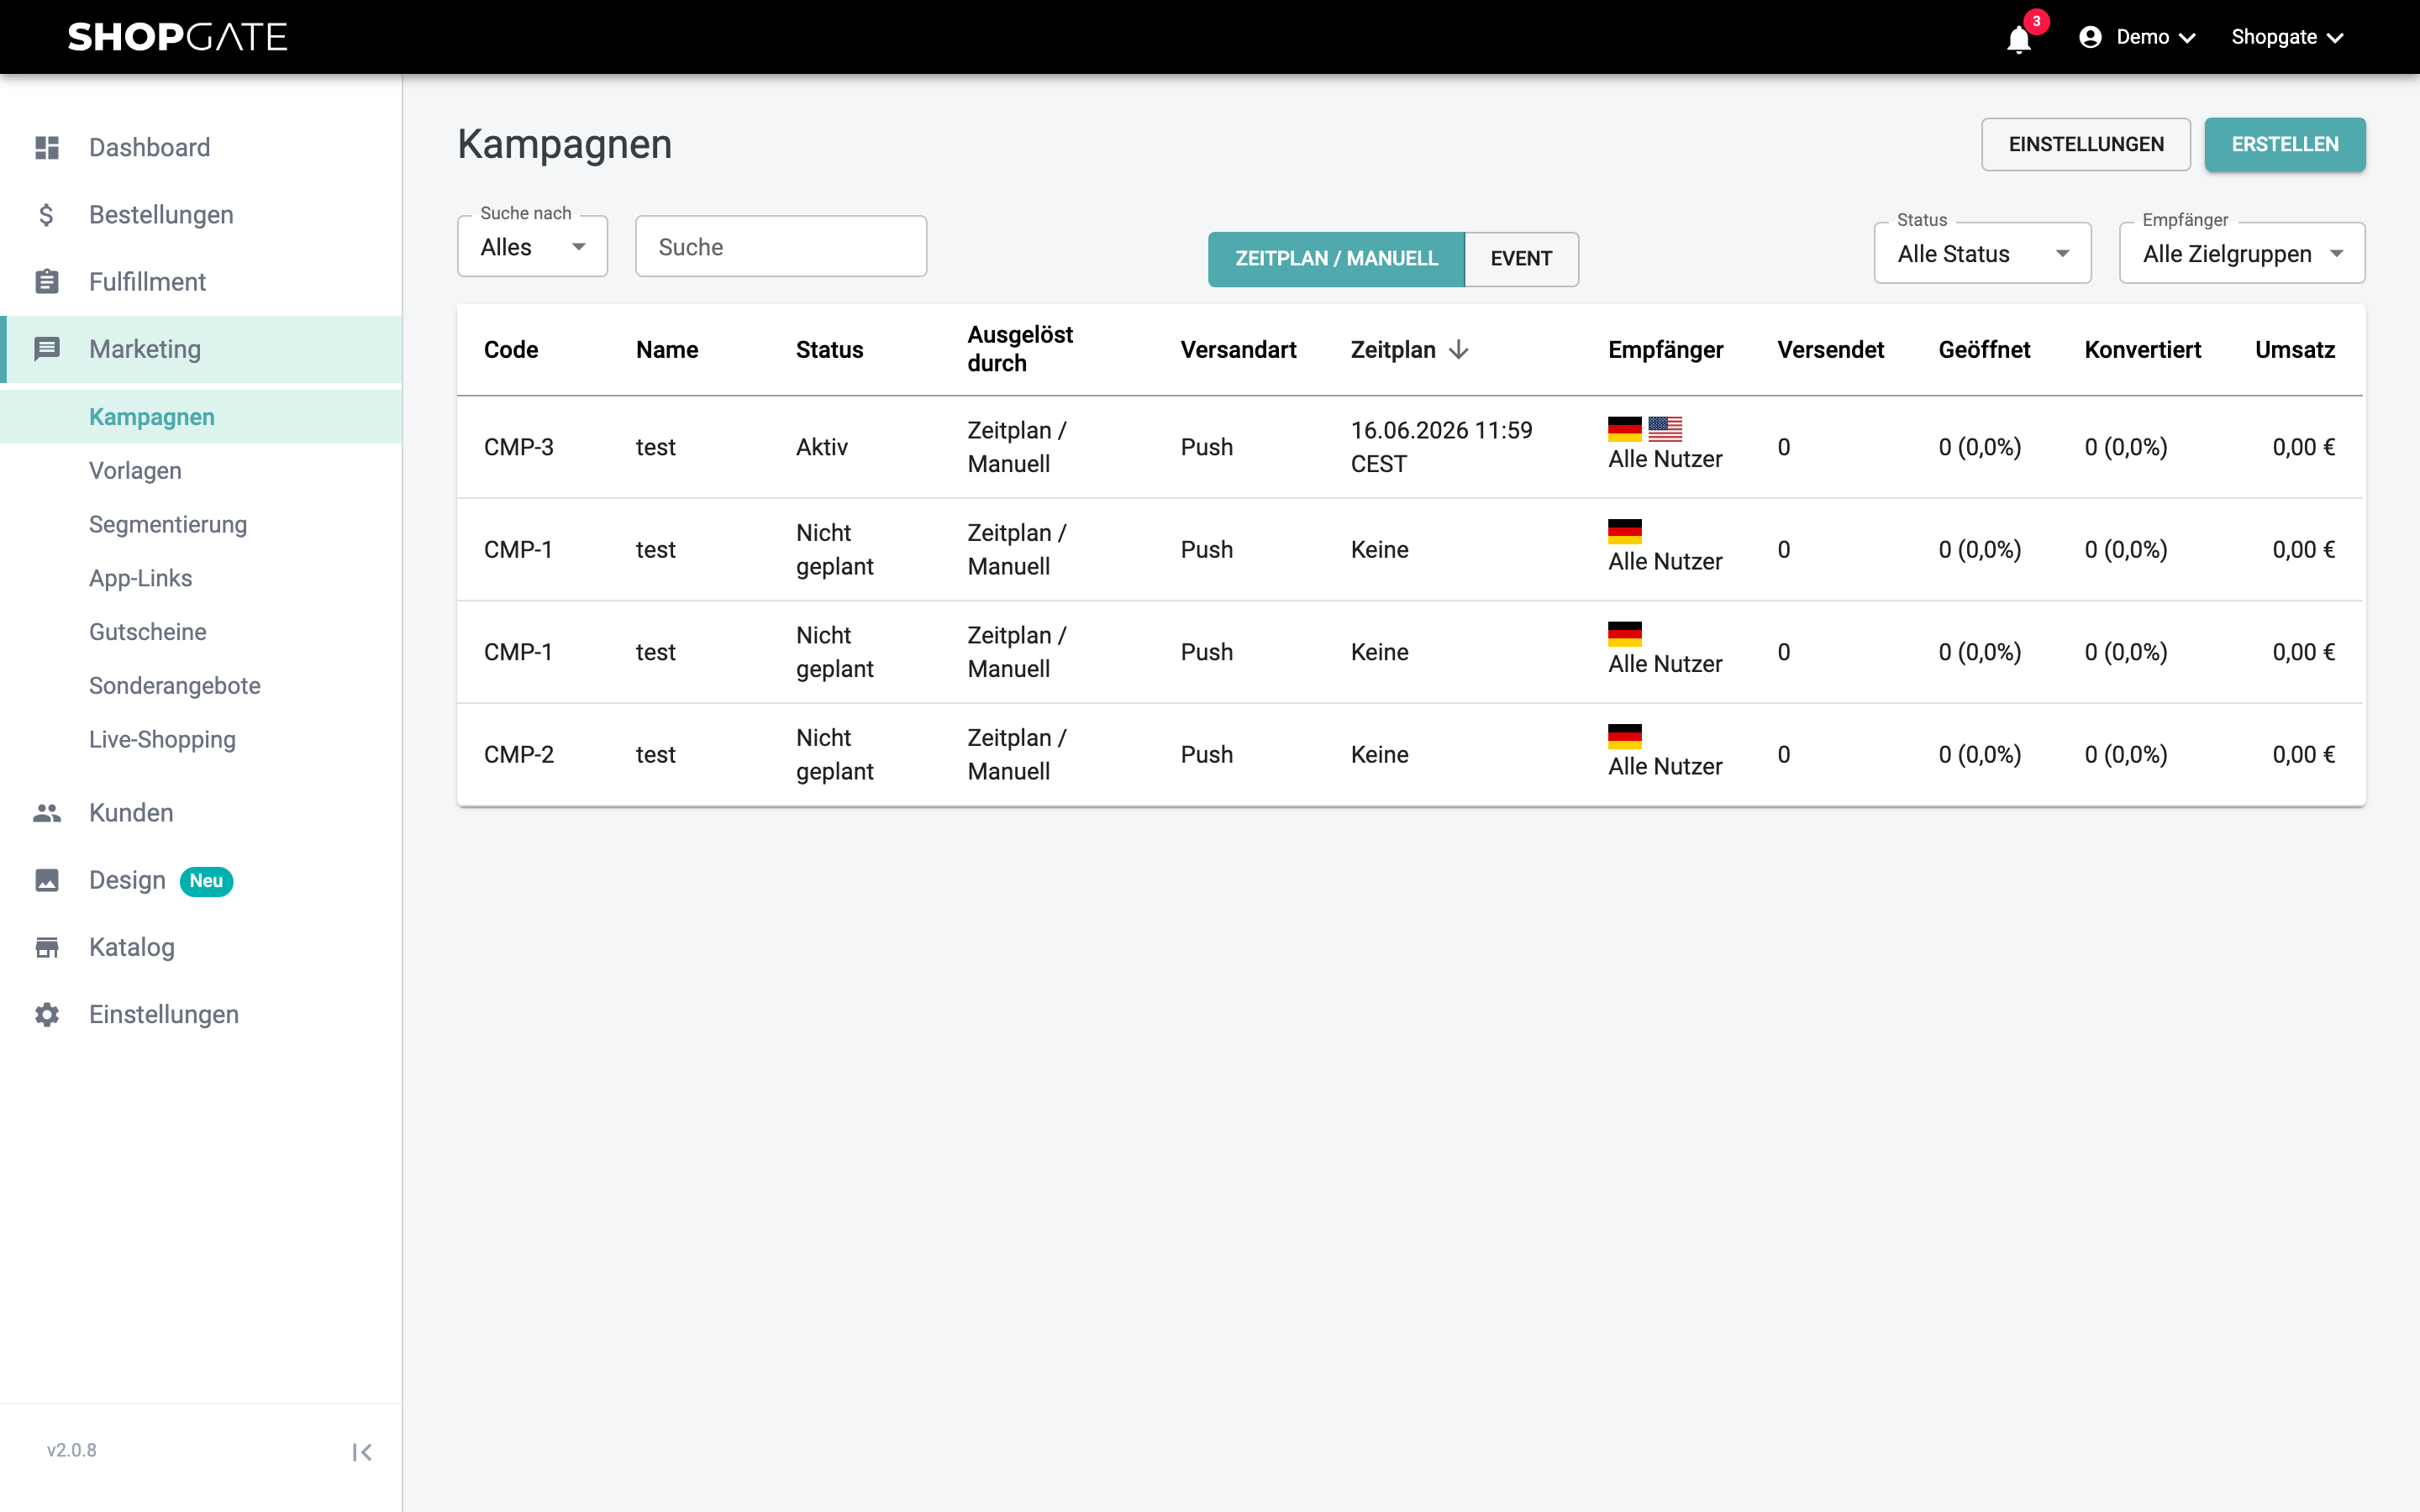Click the Bestellungen dollar icon

(x=47, y=215)
